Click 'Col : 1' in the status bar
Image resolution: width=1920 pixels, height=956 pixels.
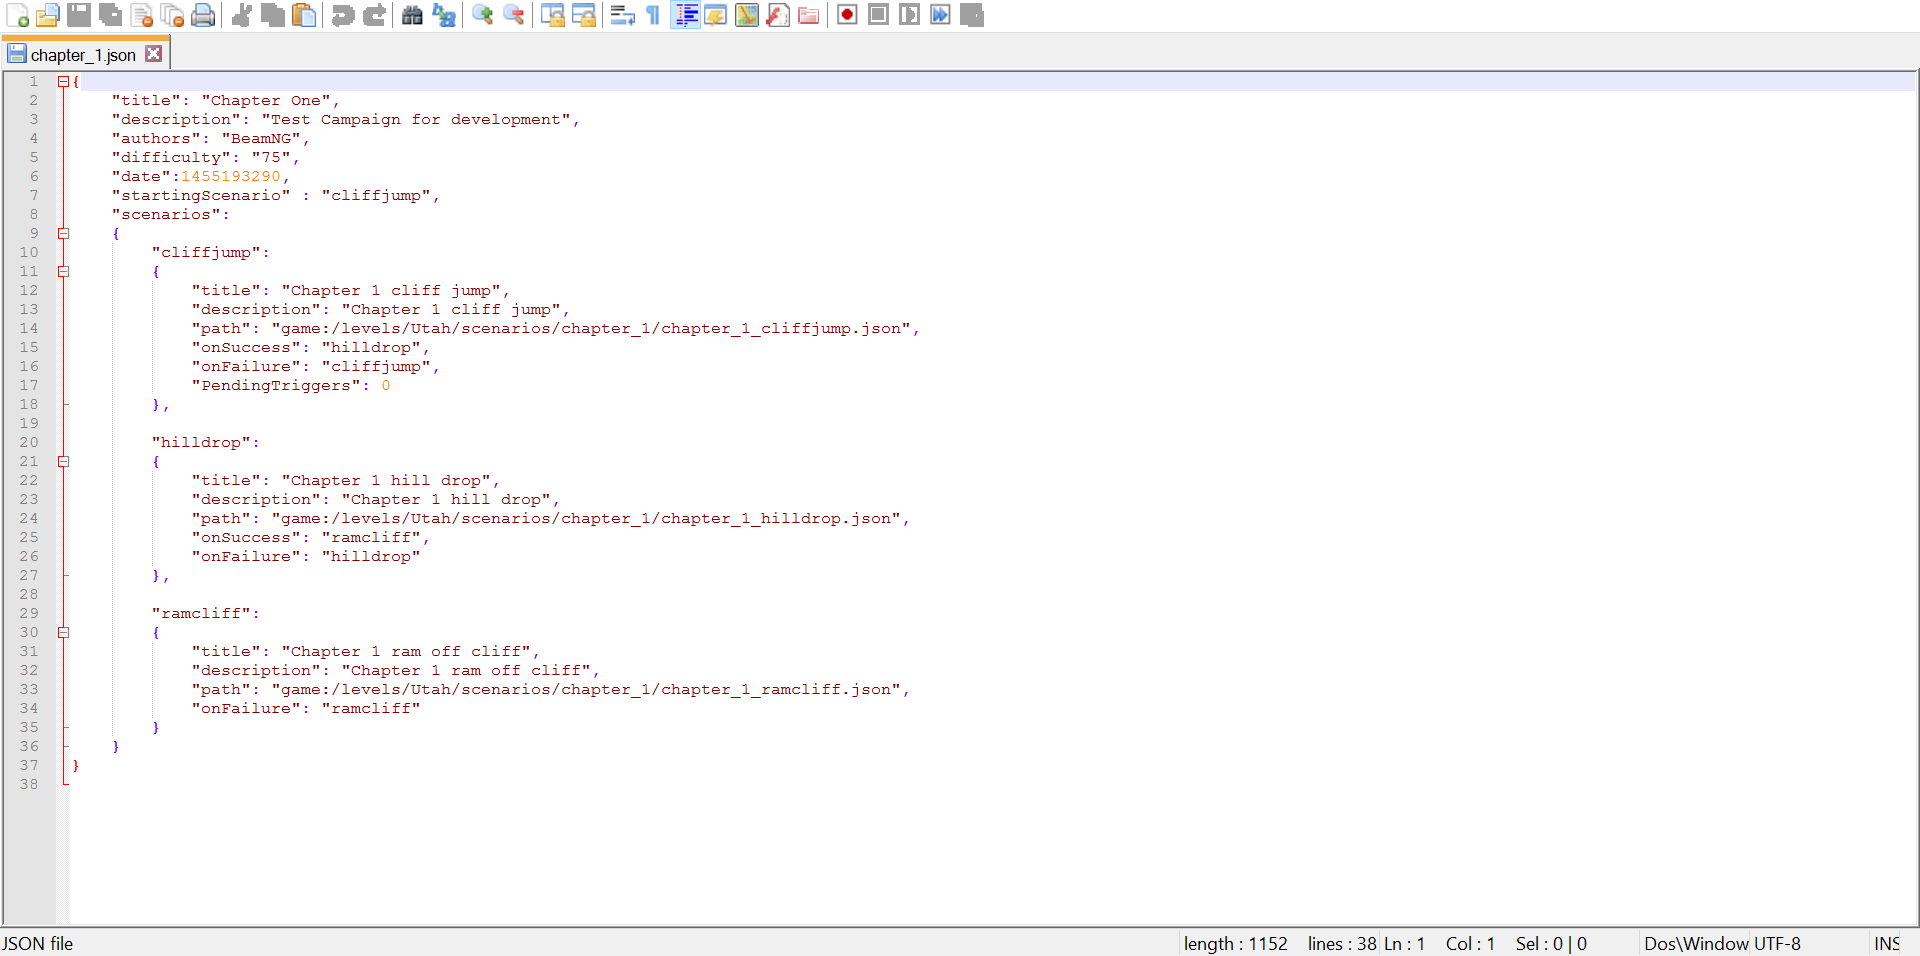1470,943
